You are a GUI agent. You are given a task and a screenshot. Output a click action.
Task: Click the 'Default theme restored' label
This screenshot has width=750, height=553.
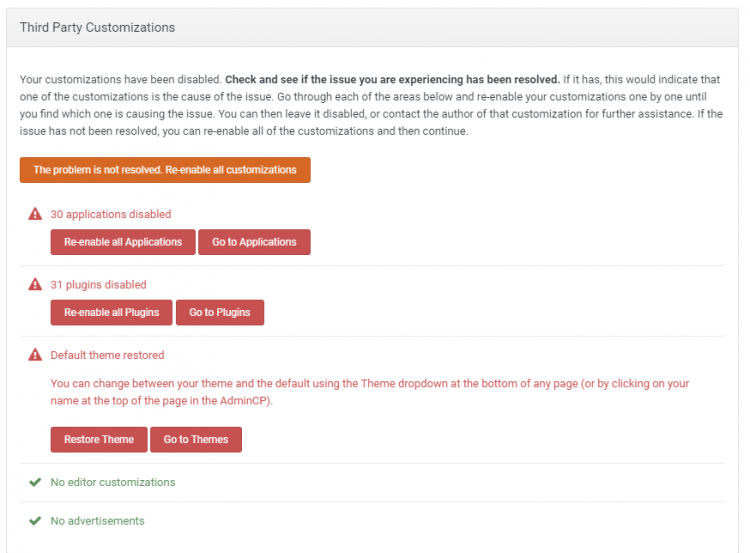click(x=107, y=355)
